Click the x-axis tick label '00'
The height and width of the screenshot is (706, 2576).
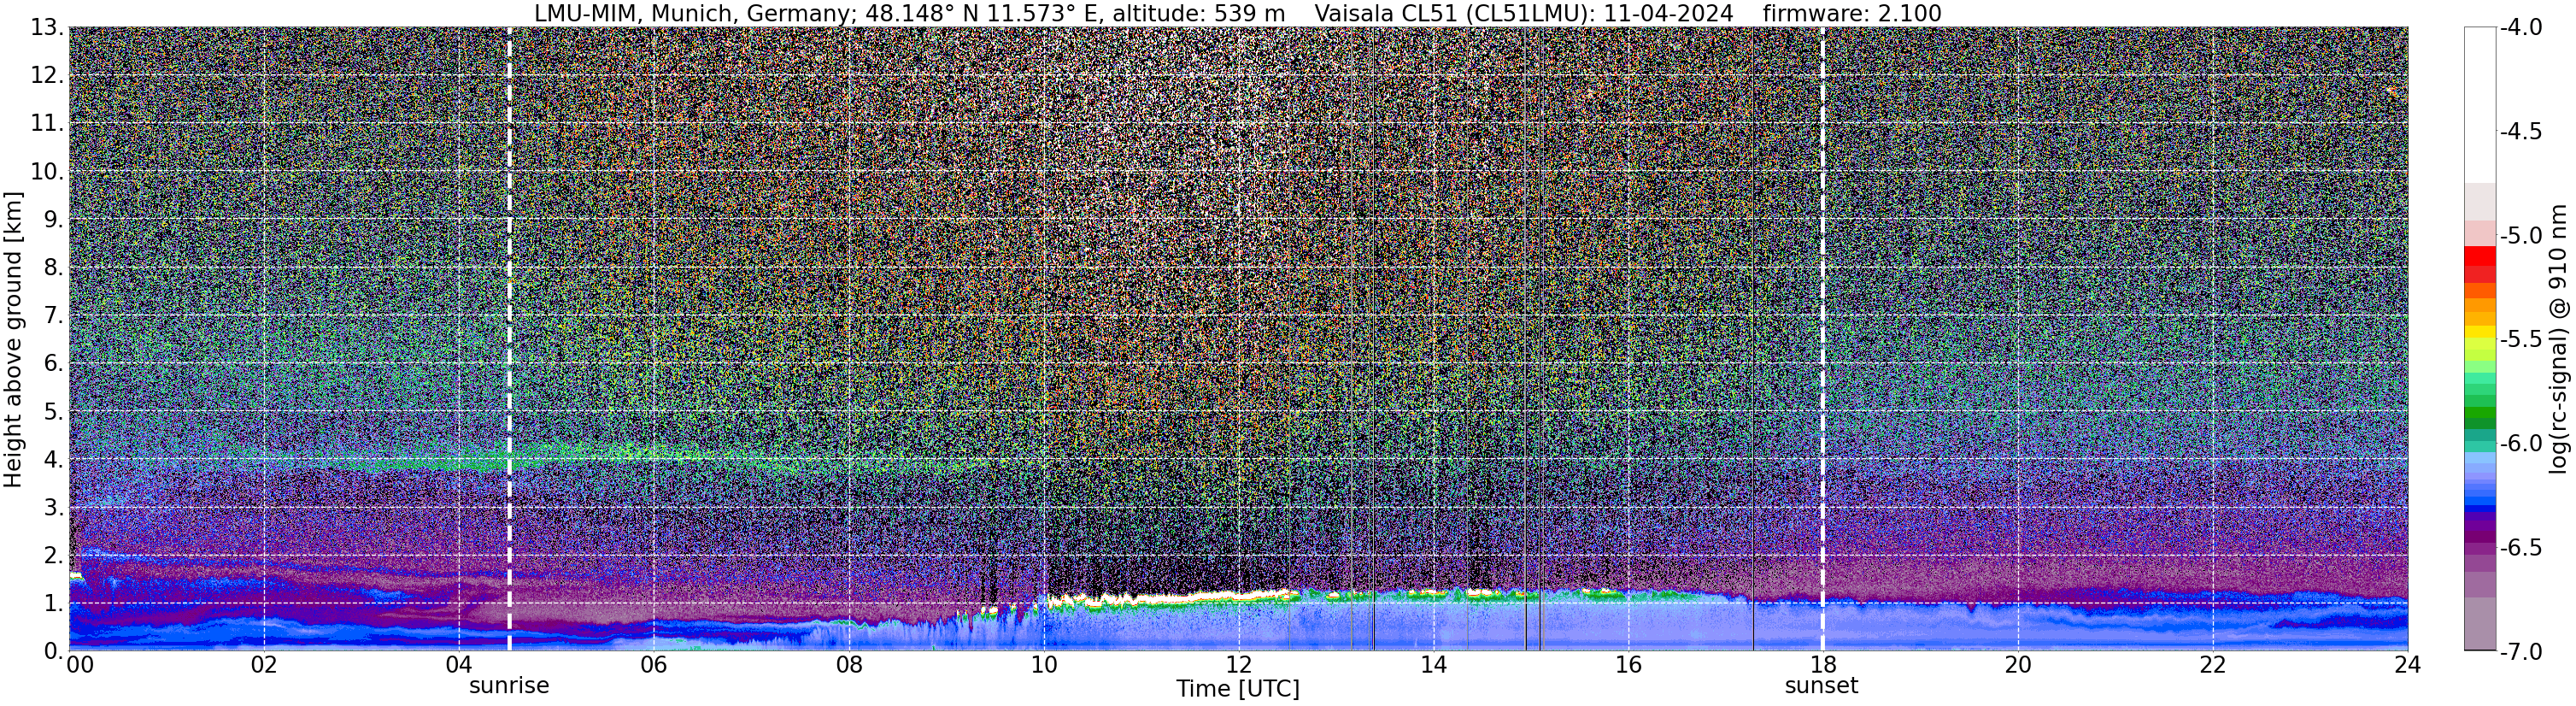tap(80, 665)
